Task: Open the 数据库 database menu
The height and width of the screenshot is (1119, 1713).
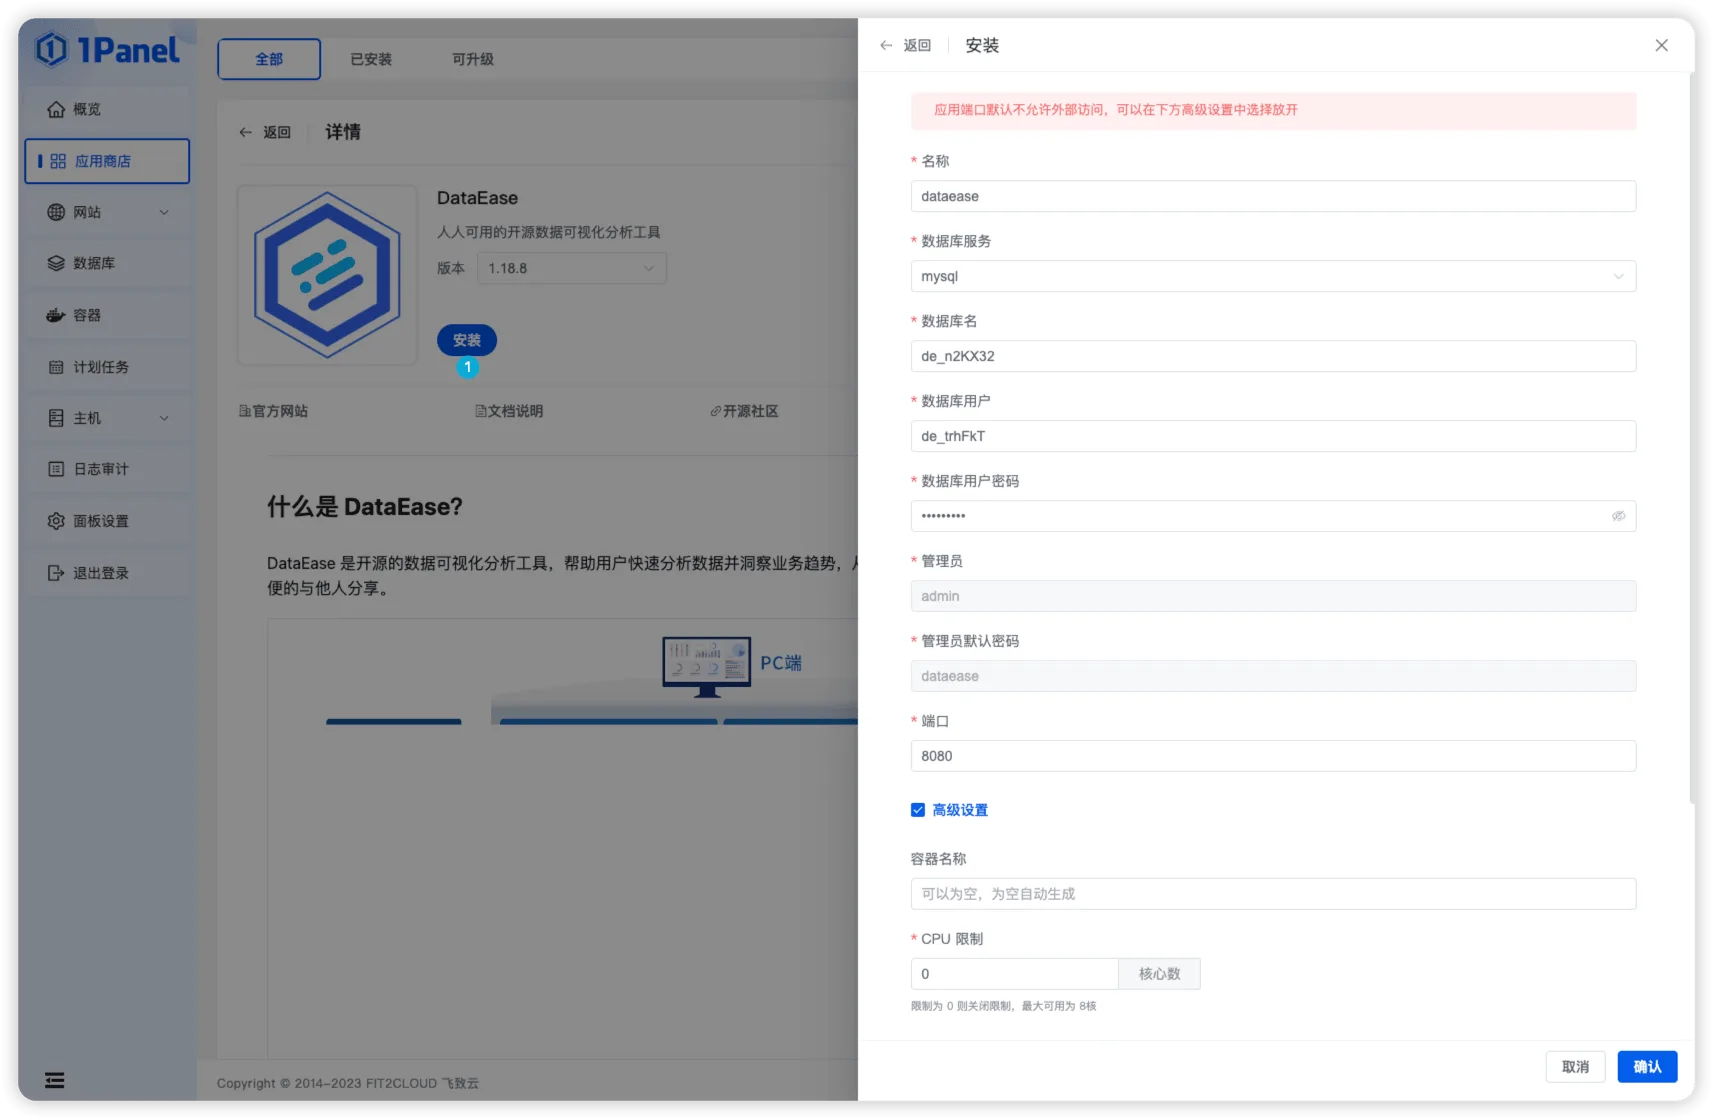Action: [107, 263]
